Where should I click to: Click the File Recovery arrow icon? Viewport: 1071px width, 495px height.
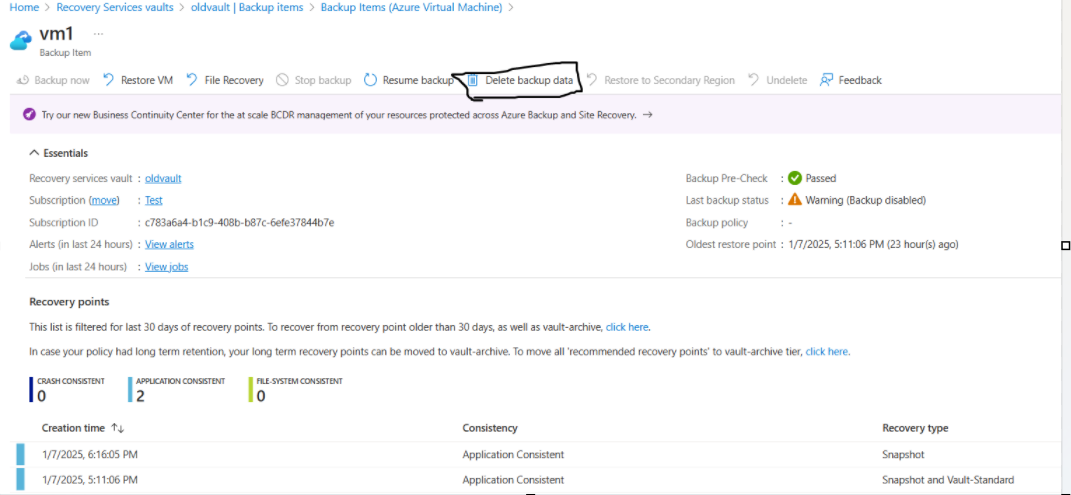coord(192,80)
